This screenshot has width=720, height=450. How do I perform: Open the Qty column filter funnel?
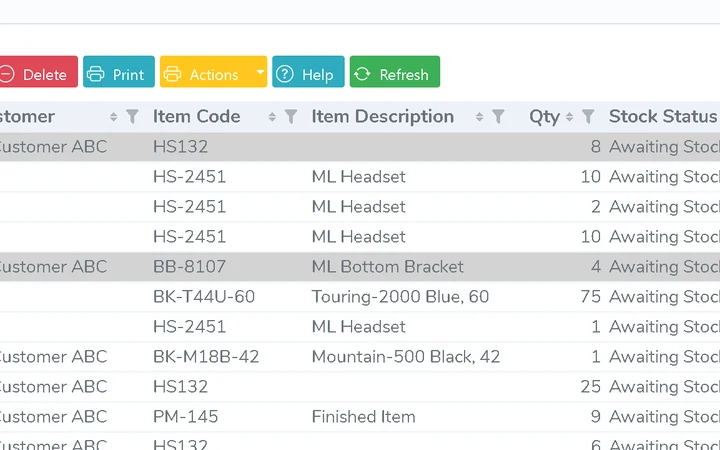(588, 117)
